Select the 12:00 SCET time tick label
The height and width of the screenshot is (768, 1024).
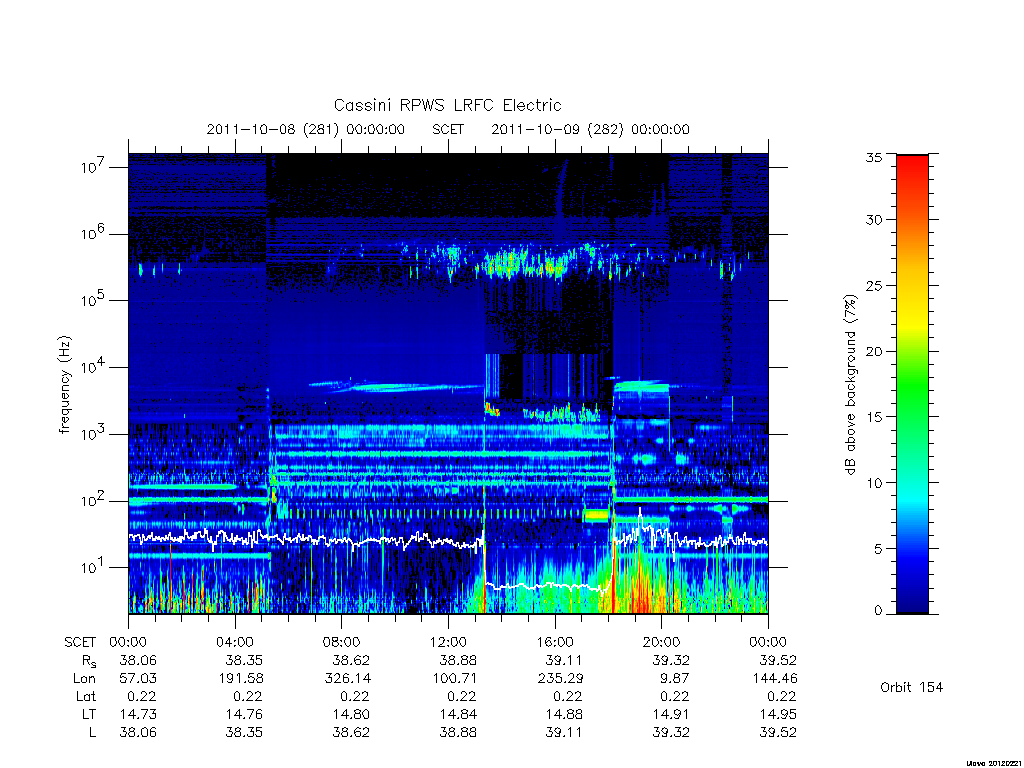click(448, 642)
